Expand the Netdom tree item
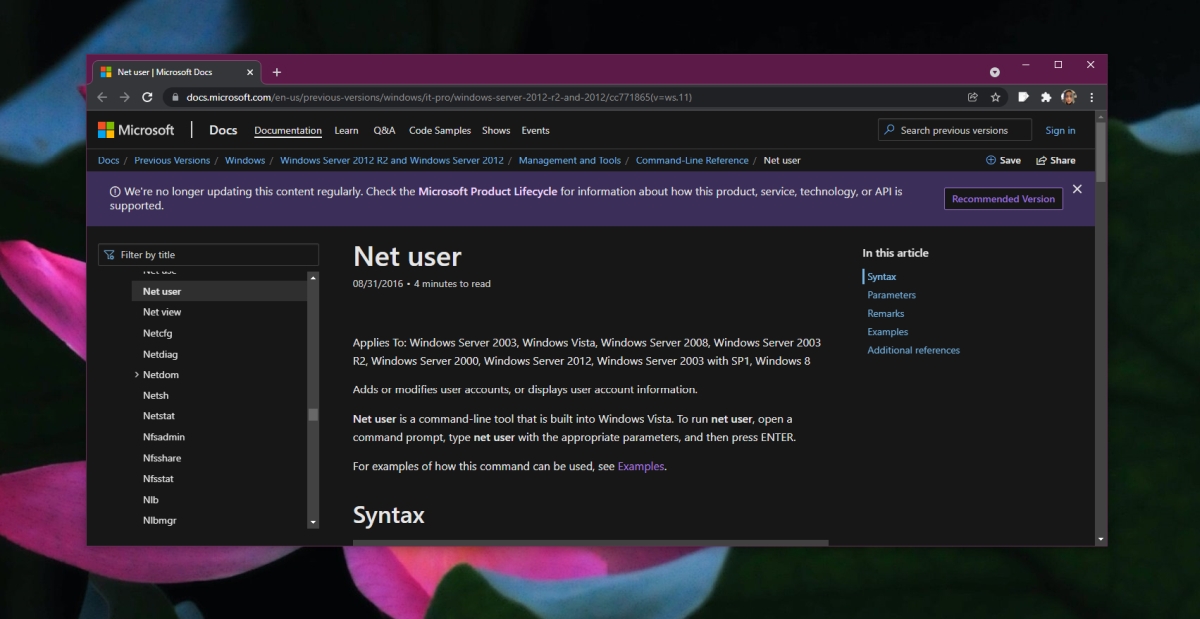The width and height of the screenshot is (1200, 619). 137,375
